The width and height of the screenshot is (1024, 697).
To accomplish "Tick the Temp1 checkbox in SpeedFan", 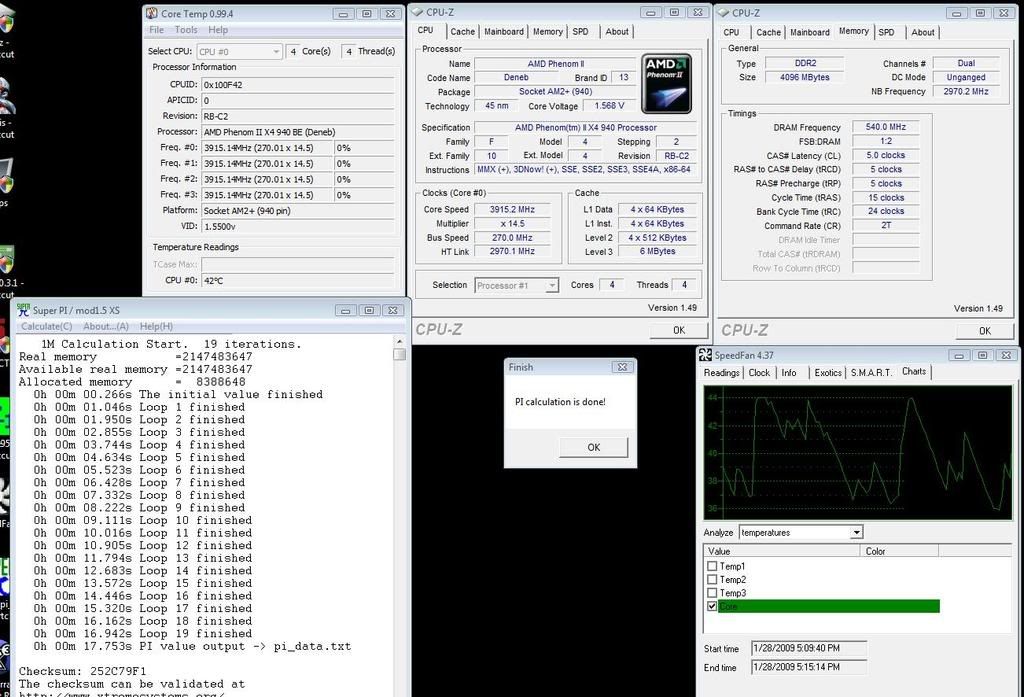I will (x=712, y=566).
